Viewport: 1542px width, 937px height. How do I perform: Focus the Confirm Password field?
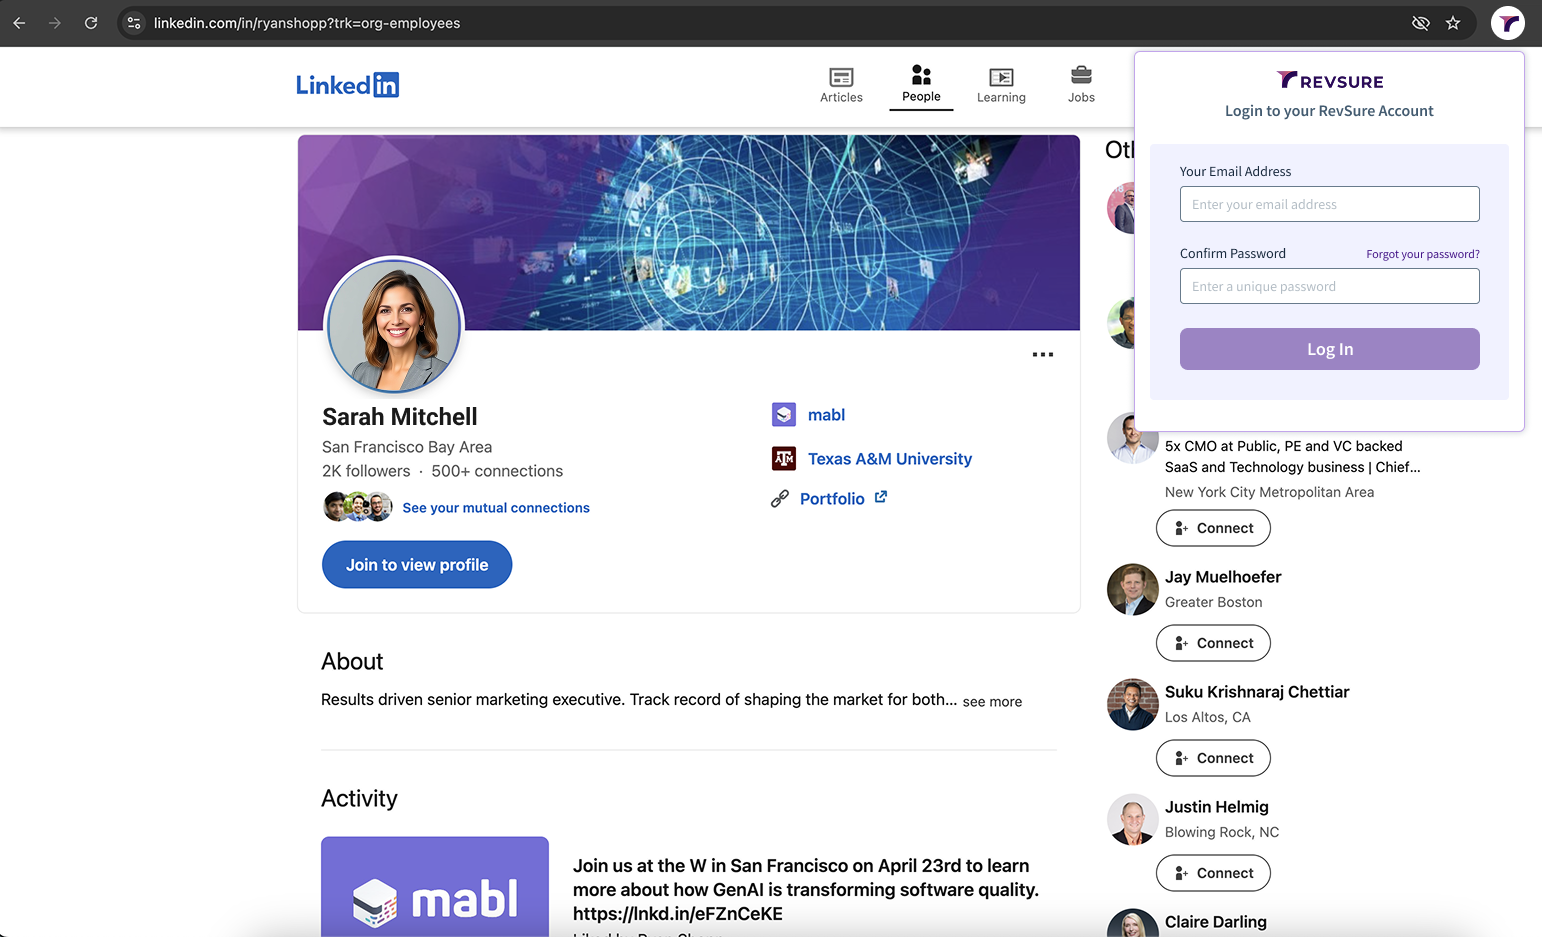[x=1329, y=286]
